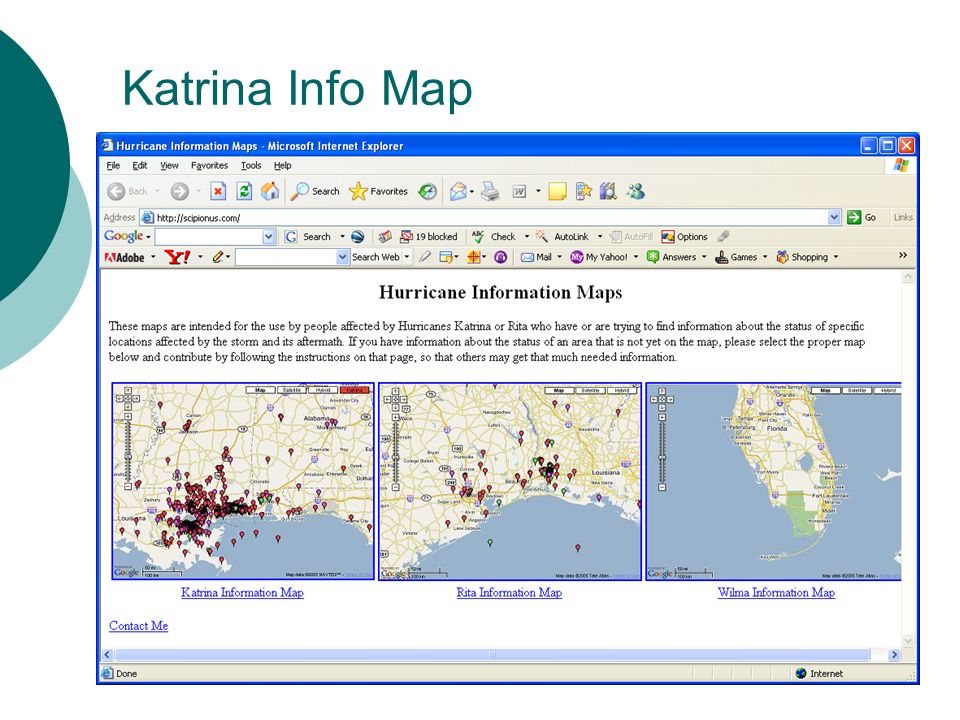The height and width of the screenshot is (720, 960).
Task: Open the My Yahoo! toolbar button
Action: click(x=599, y=257)
